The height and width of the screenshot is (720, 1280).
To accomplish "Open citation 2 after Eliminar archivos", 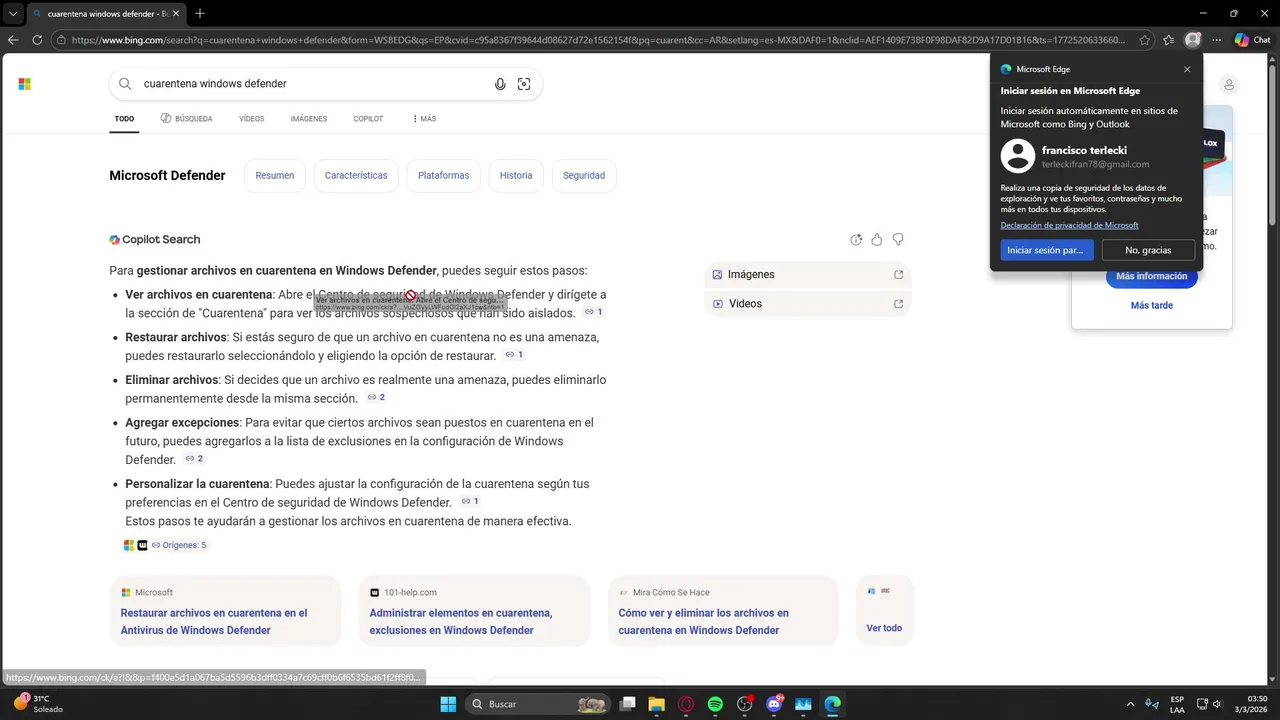I will (x=376, y=398).
